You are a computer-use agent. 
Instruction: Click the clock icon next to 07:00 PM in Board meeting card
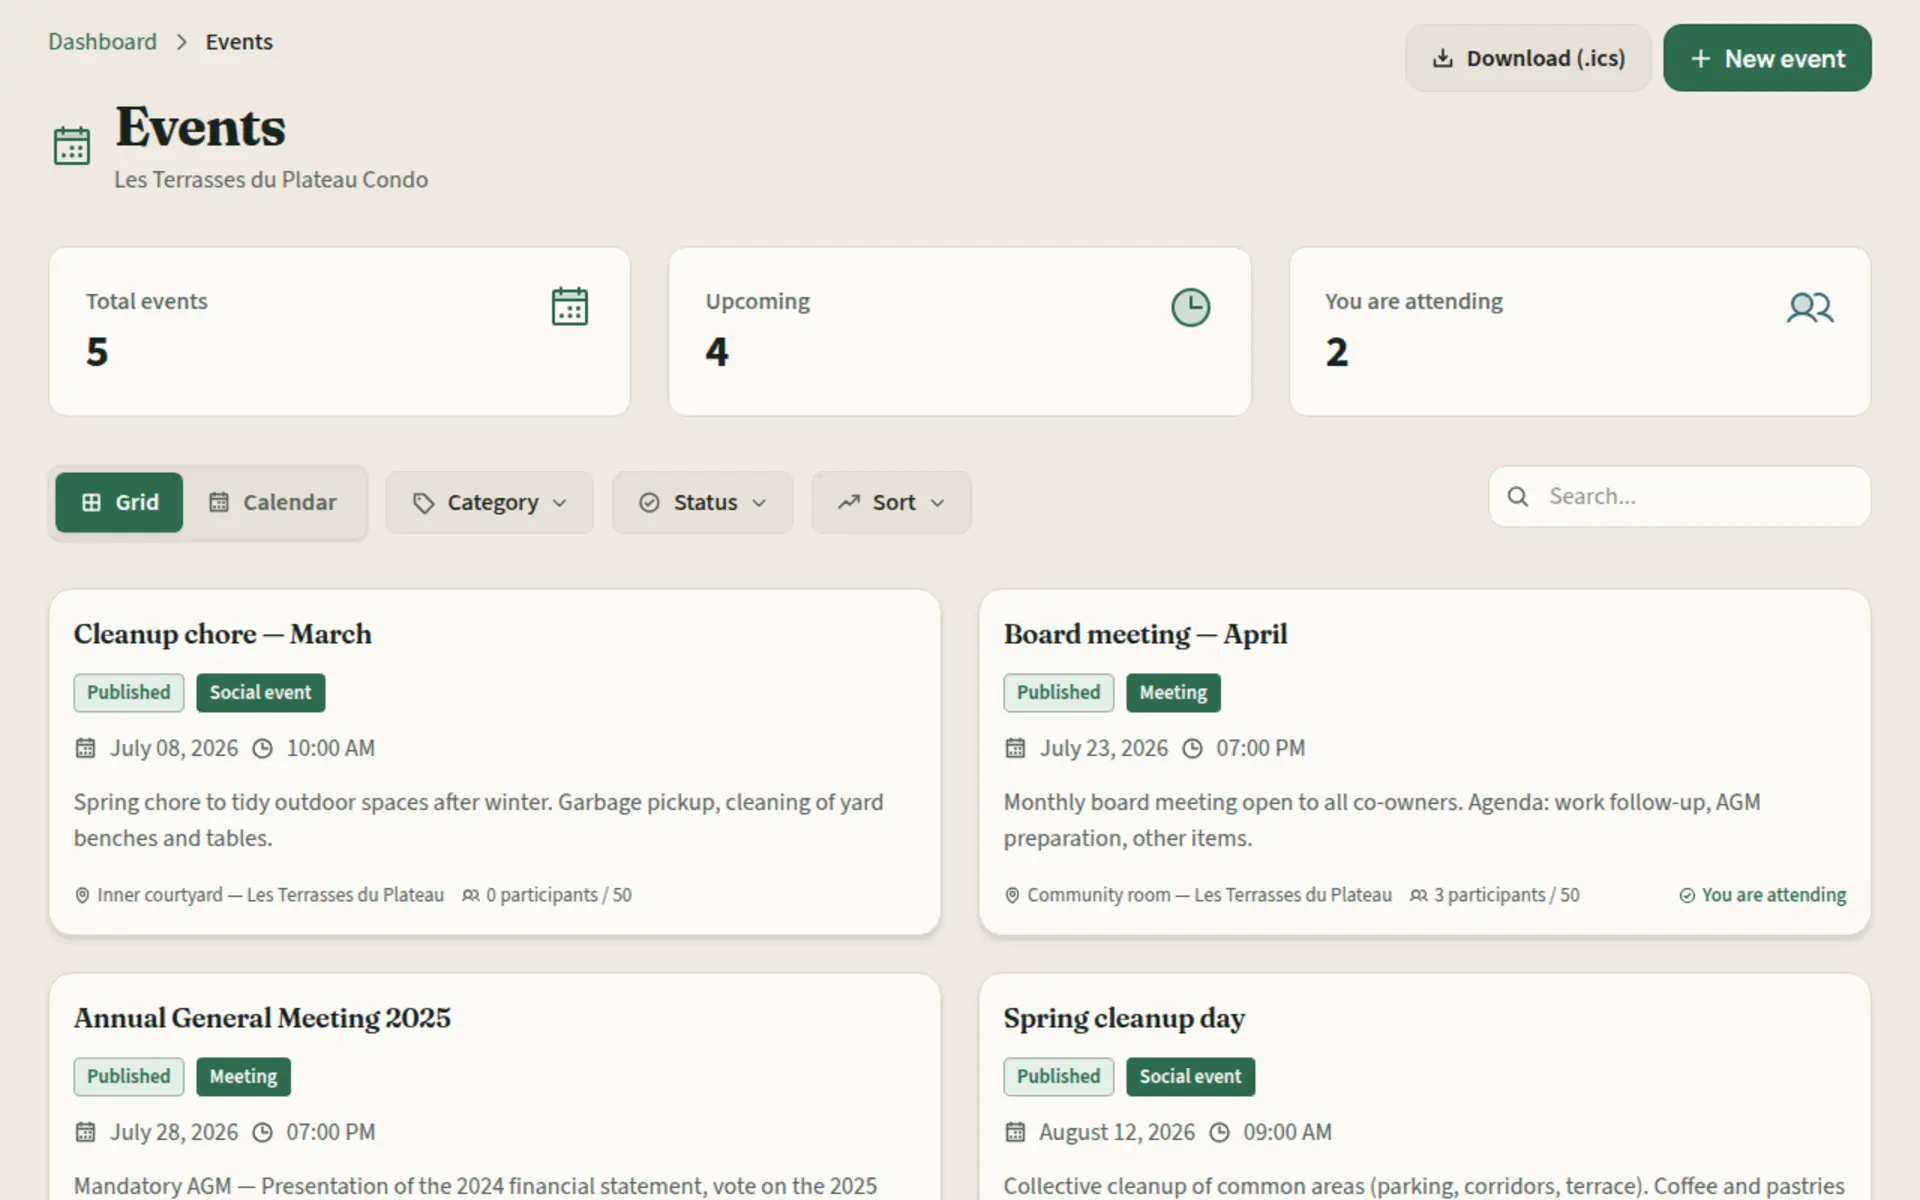click(x=1192, y=748)
